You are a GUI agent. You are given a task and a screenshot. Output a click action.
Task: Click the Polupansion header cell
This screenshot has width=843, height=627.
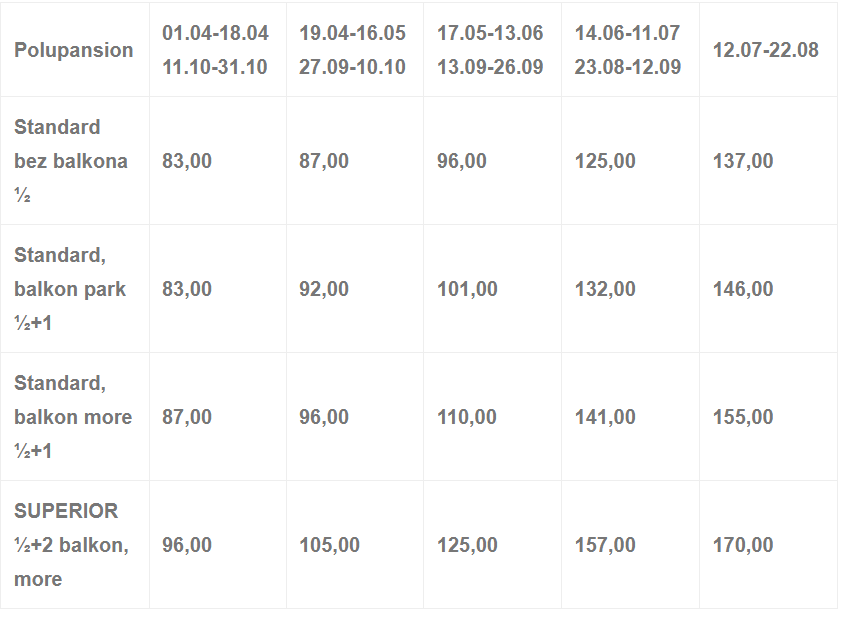coord(74,50)
